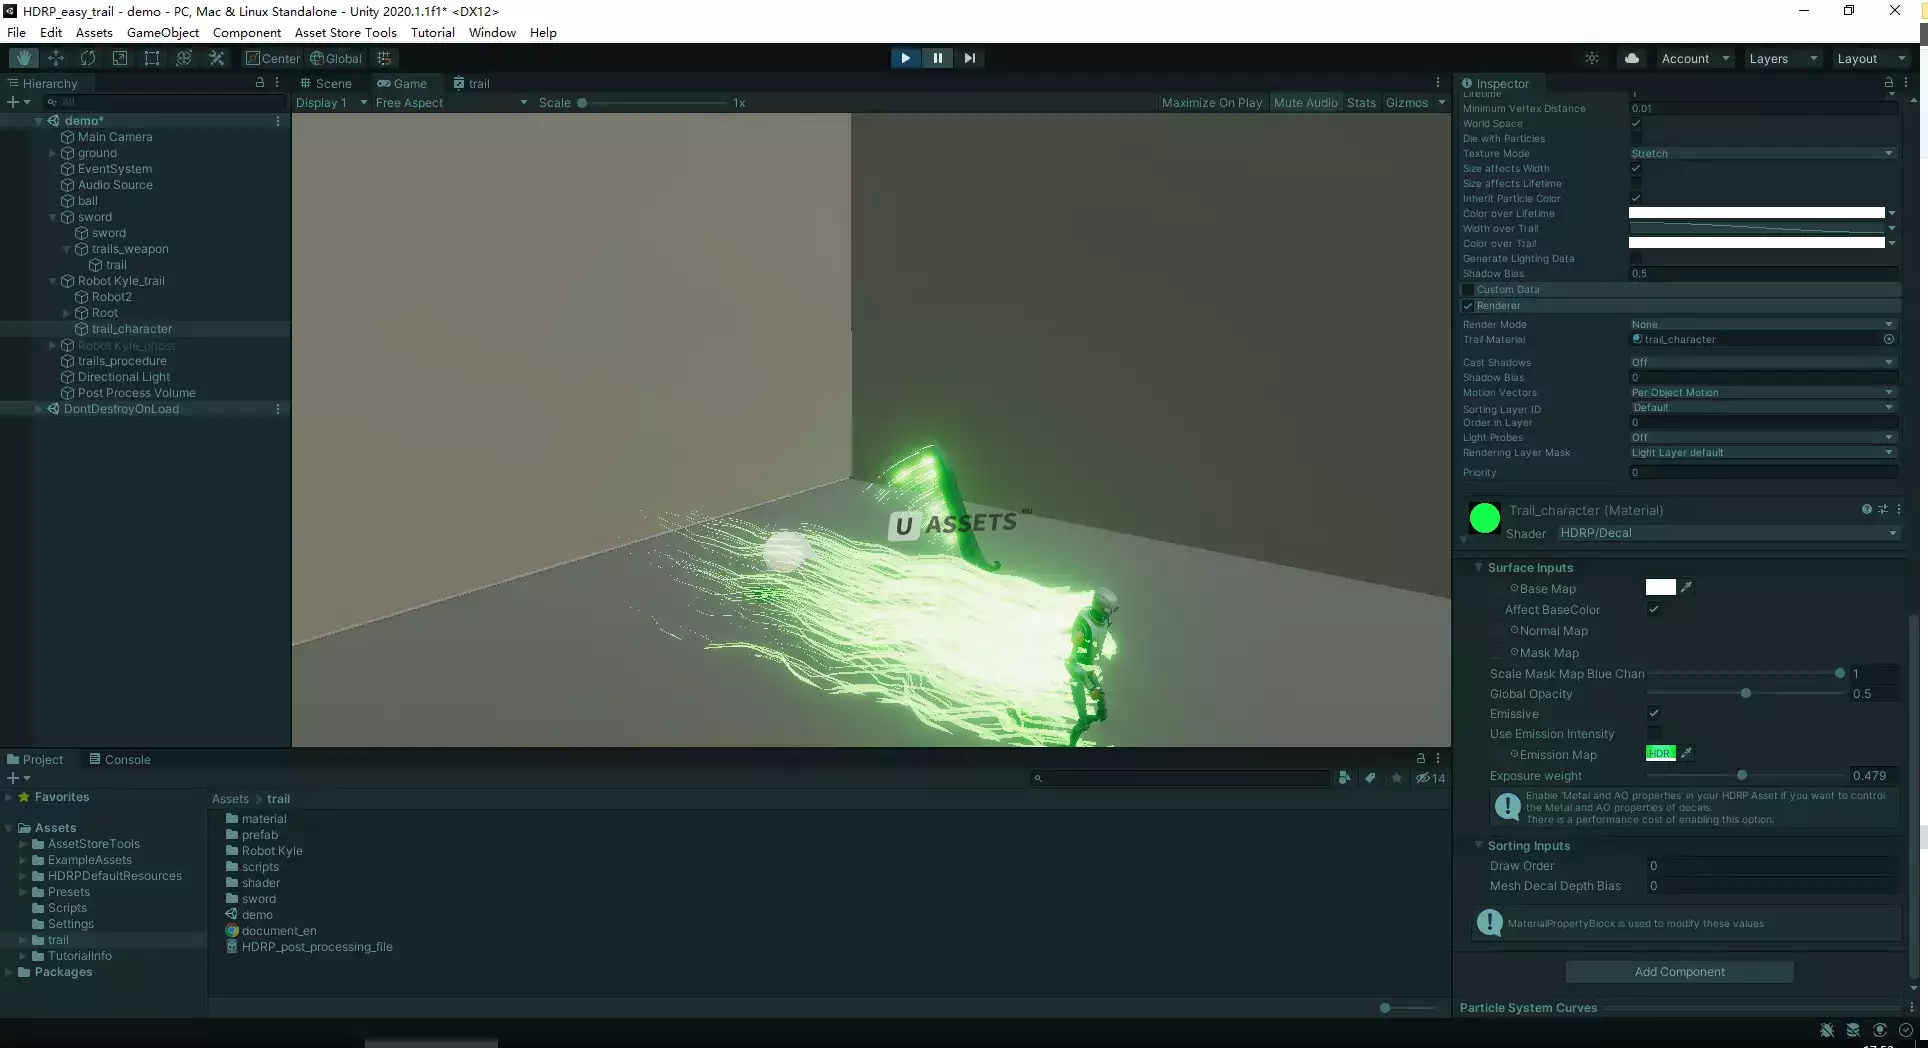Show Stats overlay

(1361, 103)
